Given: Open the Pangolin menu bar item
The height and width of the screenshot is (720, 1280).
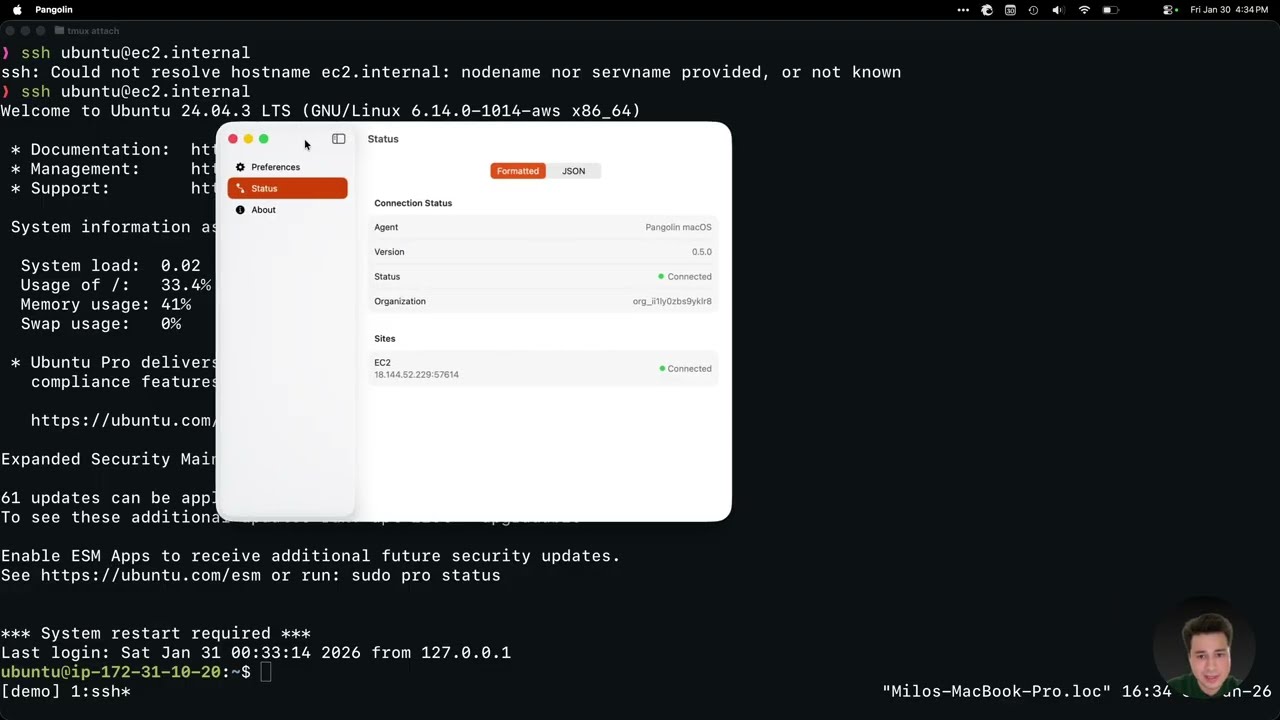Looking at the screenshot, I should (x=53, y=10).
